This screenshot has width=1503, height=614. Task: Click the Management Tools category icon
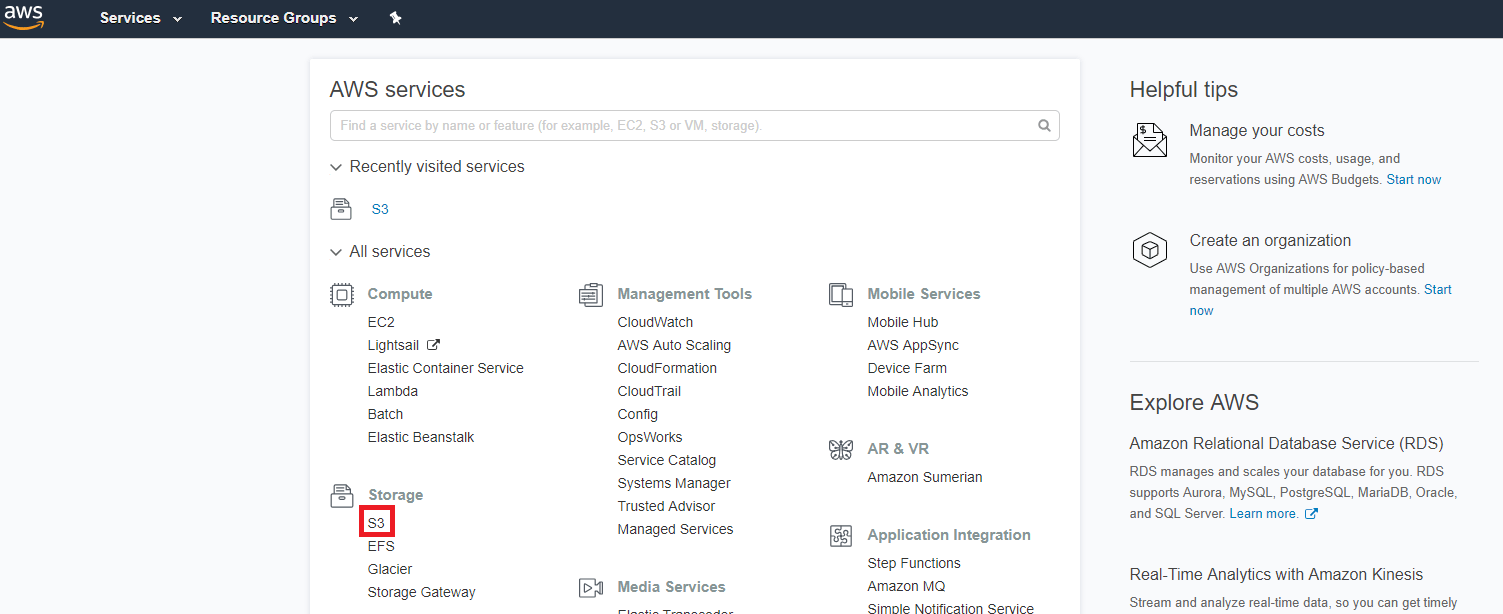pyautogui.click(x=591, y=294)
